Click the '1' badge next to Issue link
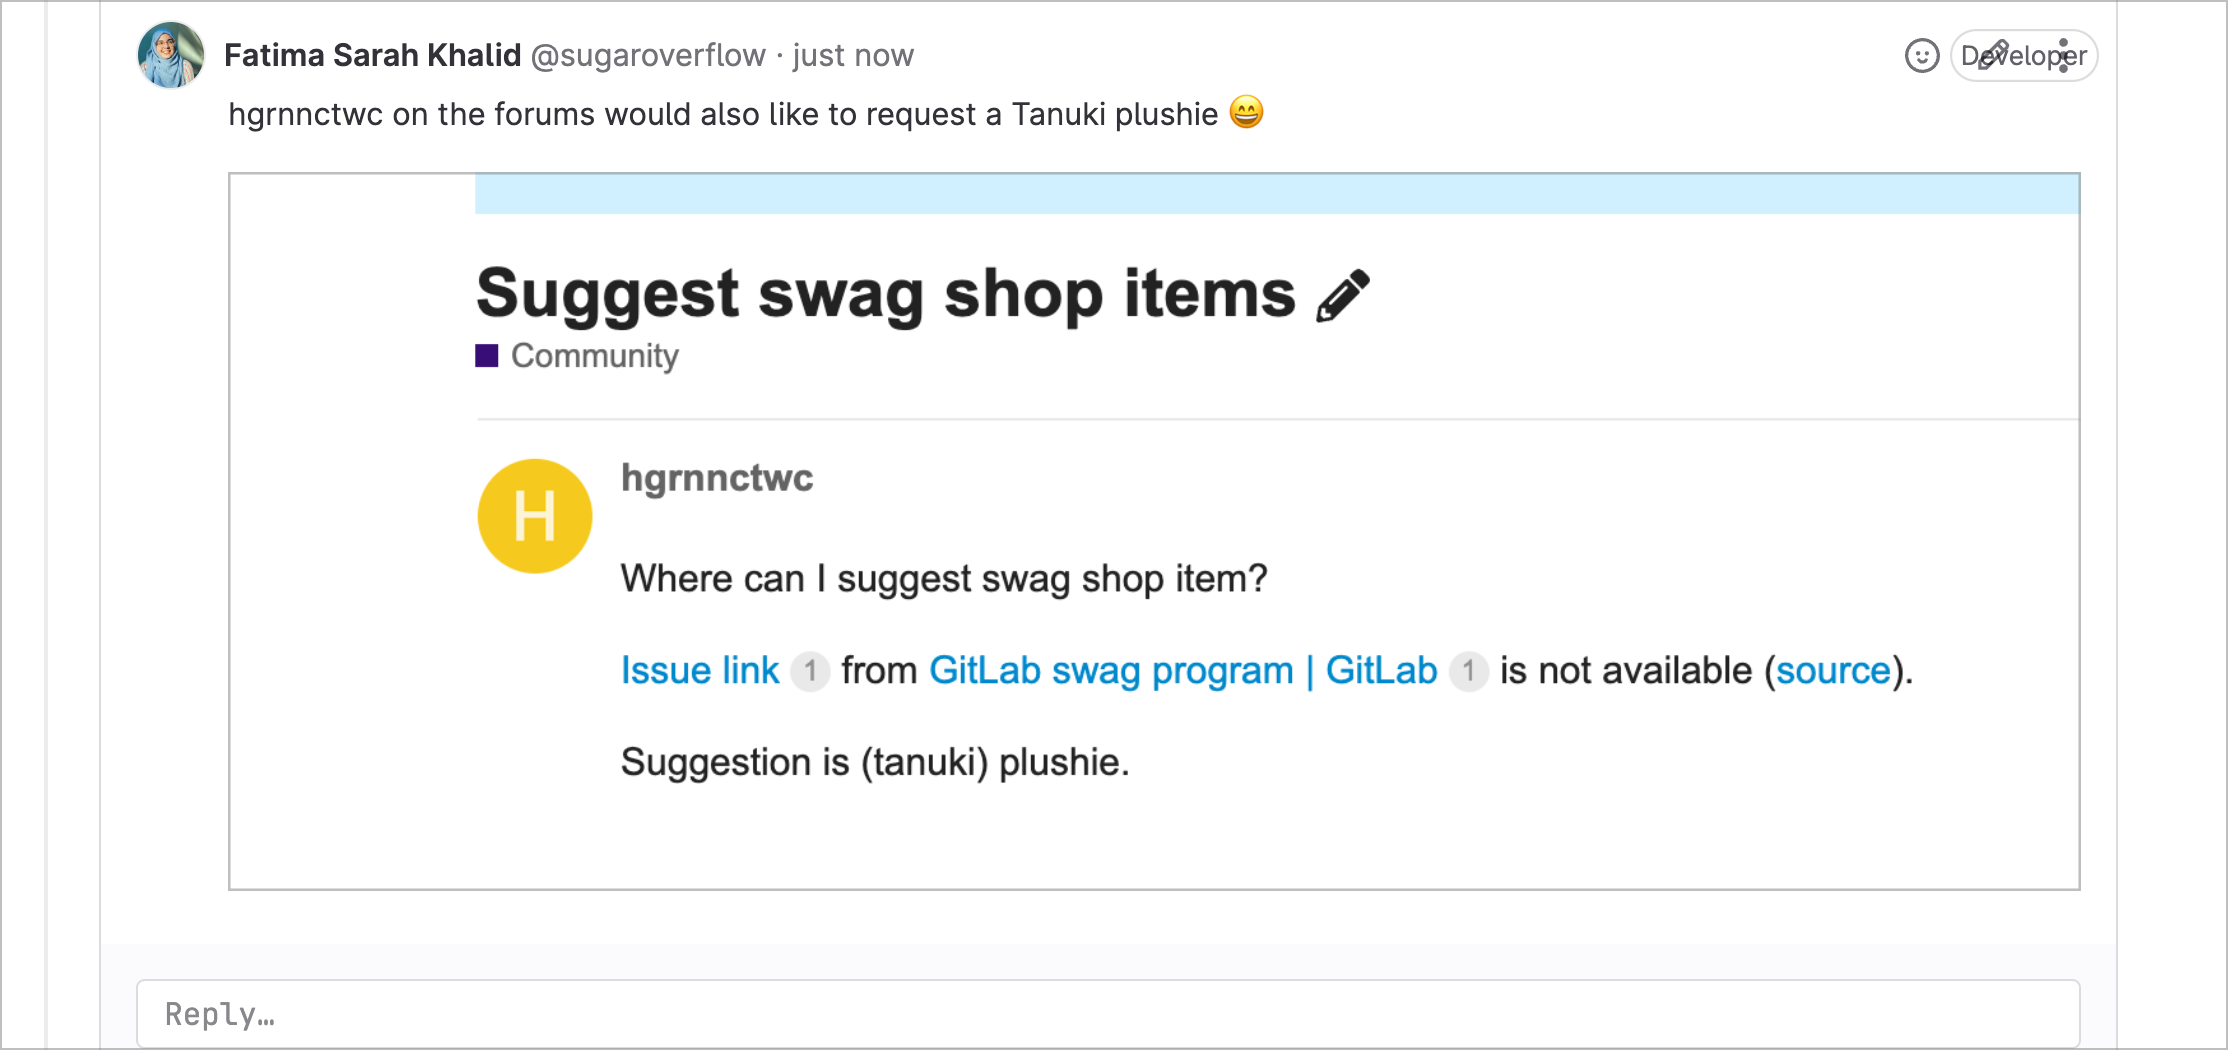This screenshot has width=2228, height=1050. tap(810, 671)
